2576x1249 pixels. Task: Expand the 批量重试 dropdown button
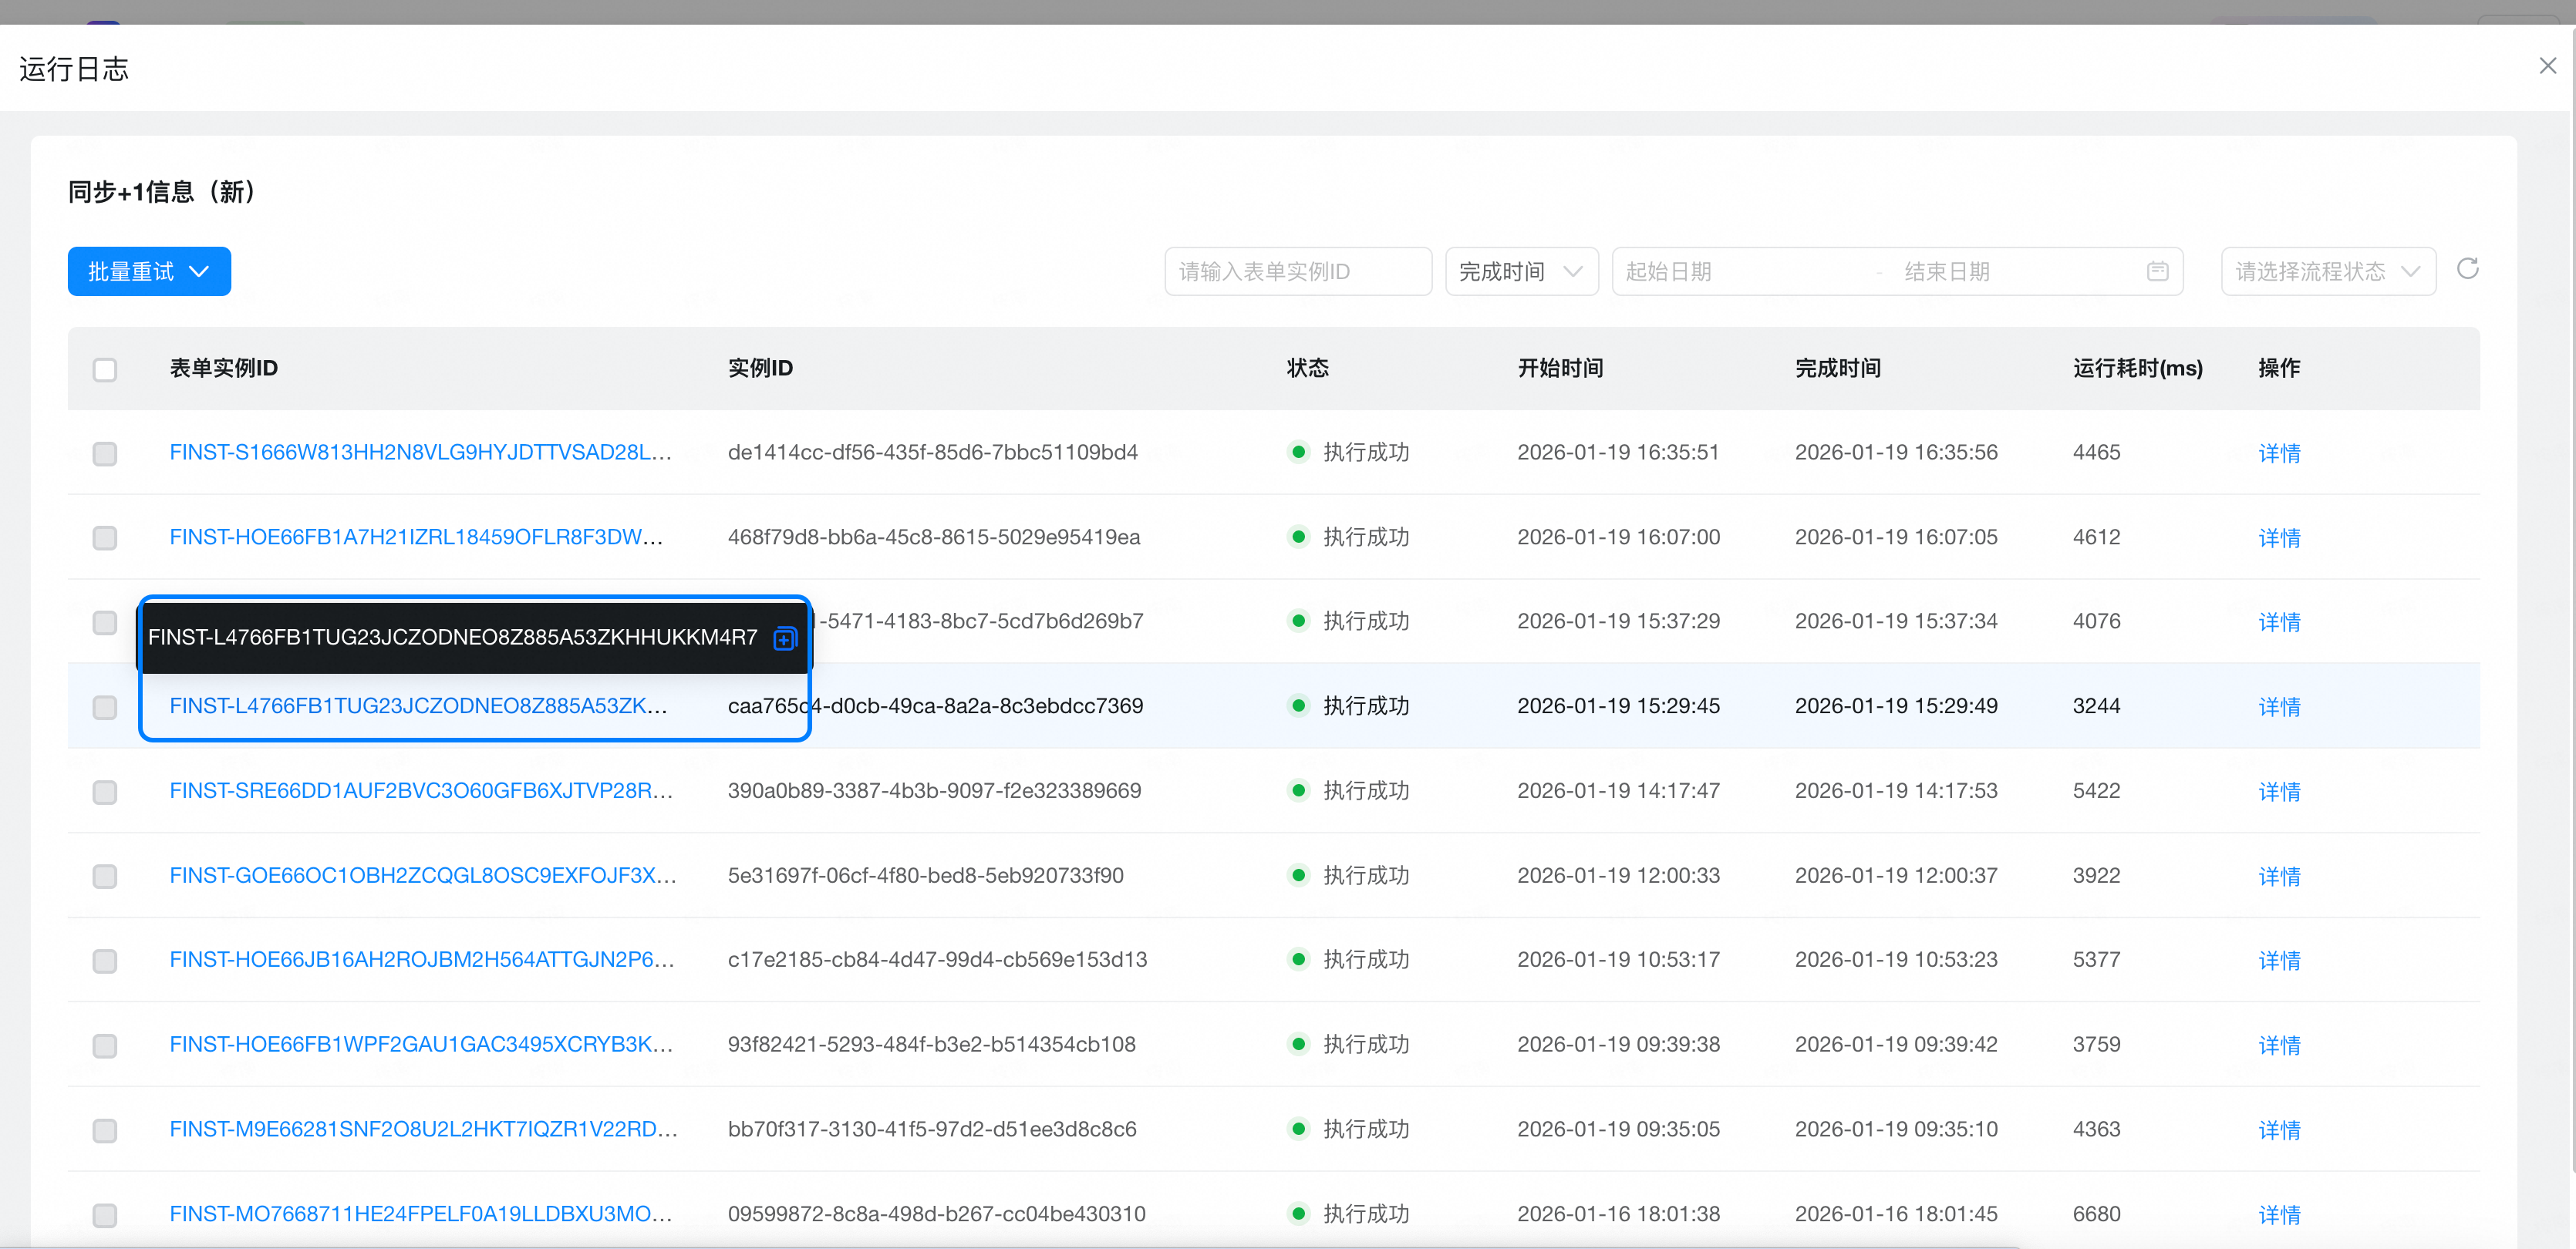pyautogui.click(x=149, y=271)
